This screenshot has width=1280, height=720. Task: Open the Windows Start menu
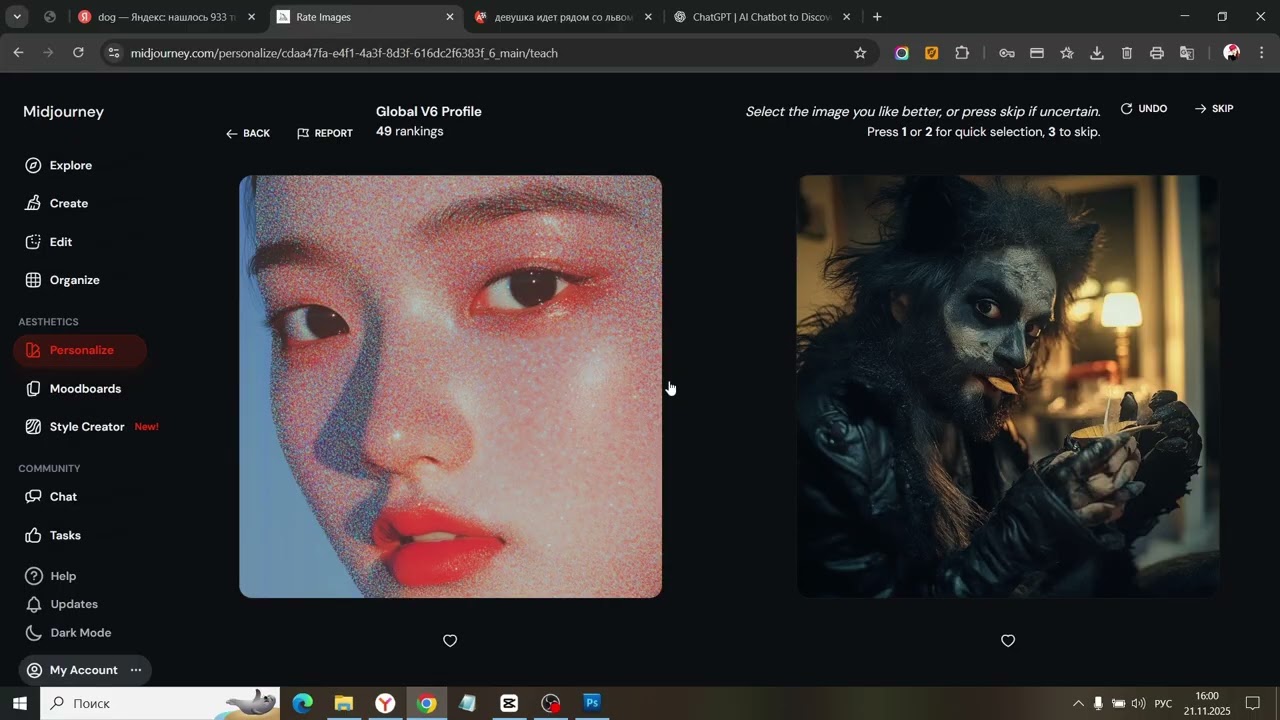click(x=19, y=703)
